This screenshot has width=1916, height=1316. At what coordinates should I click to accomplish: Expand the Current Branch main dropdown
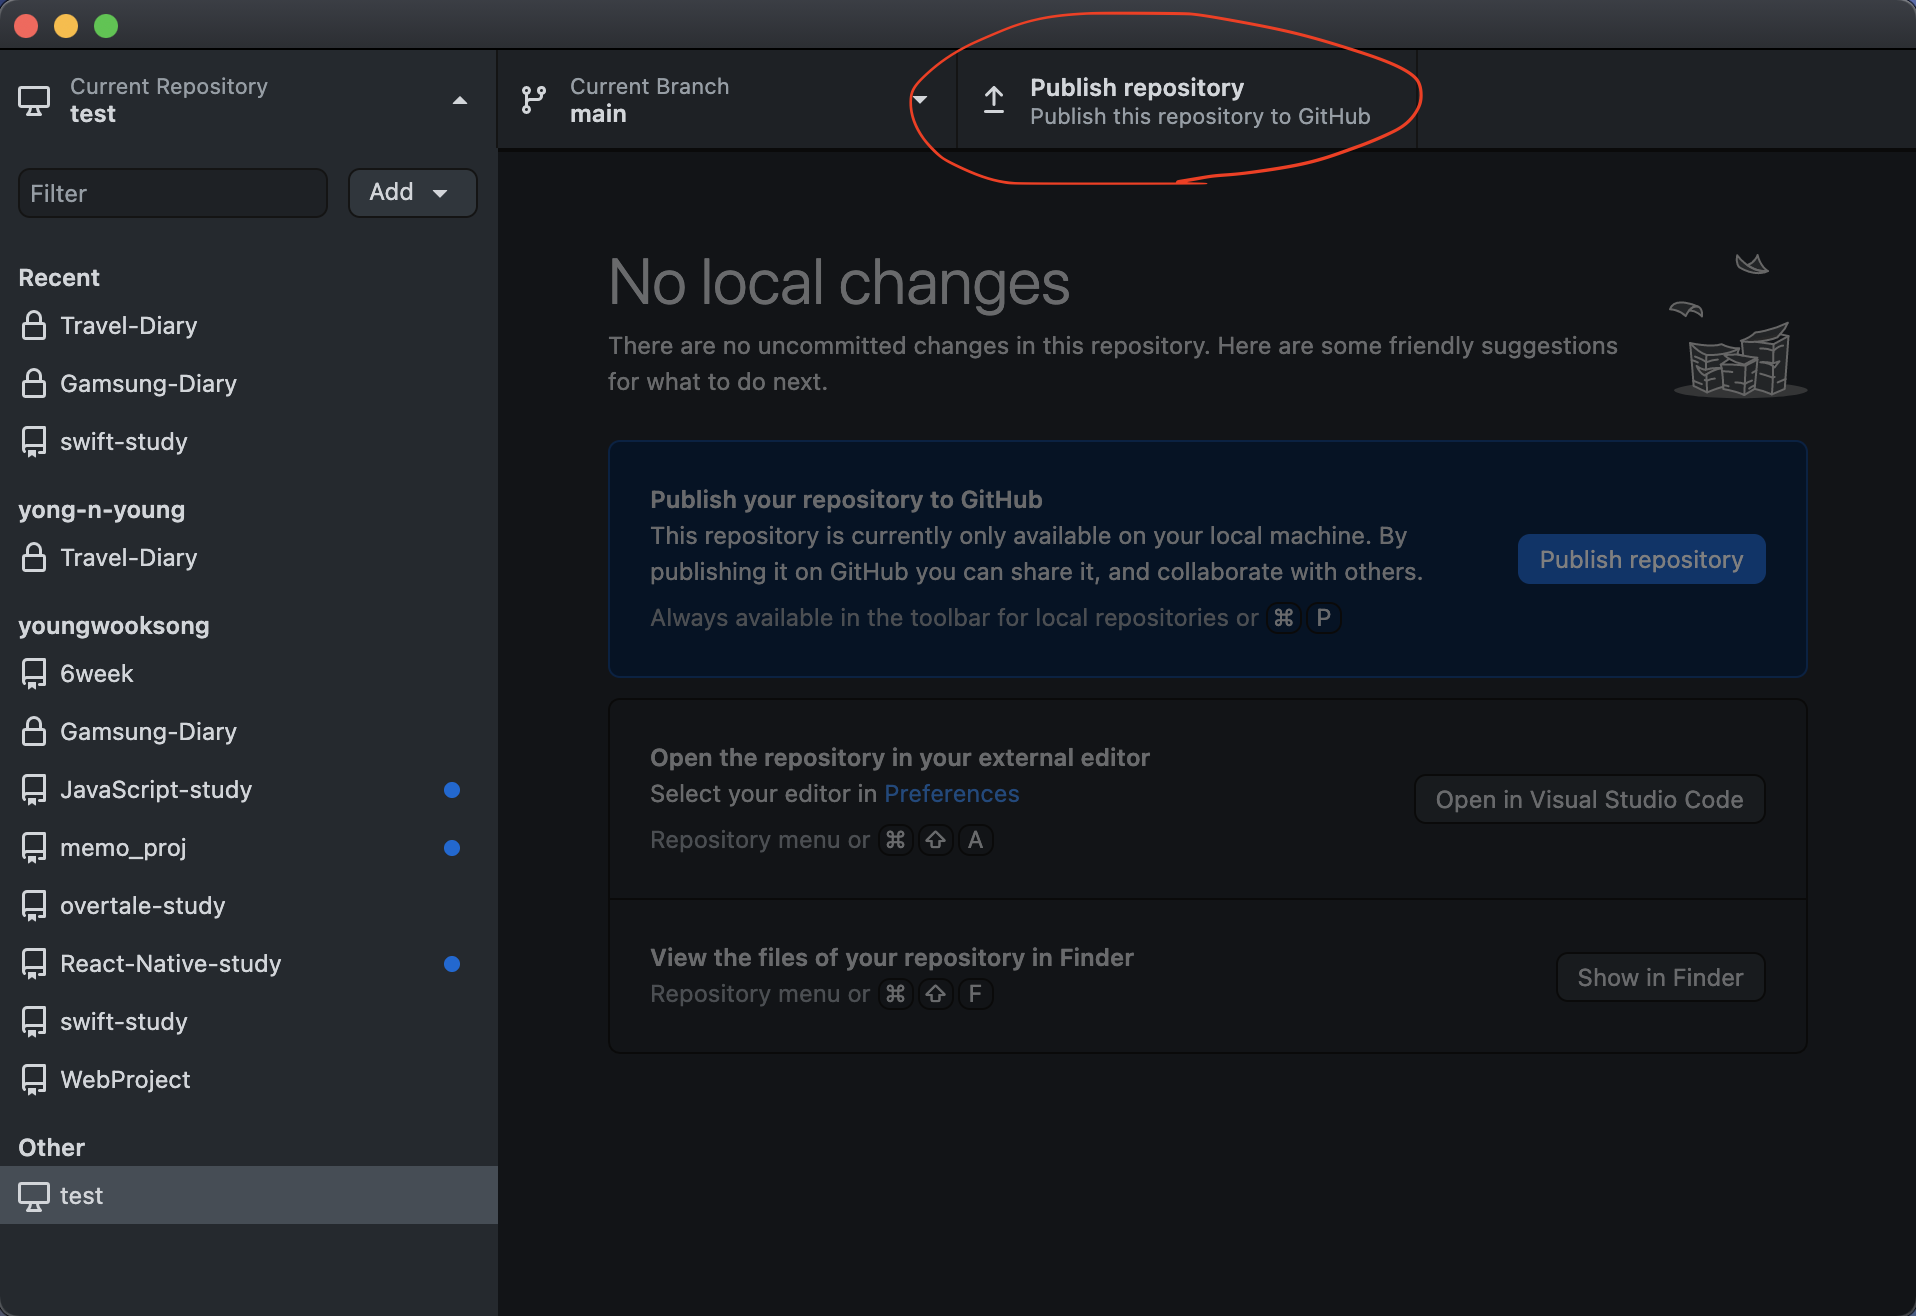click(920, 100)
